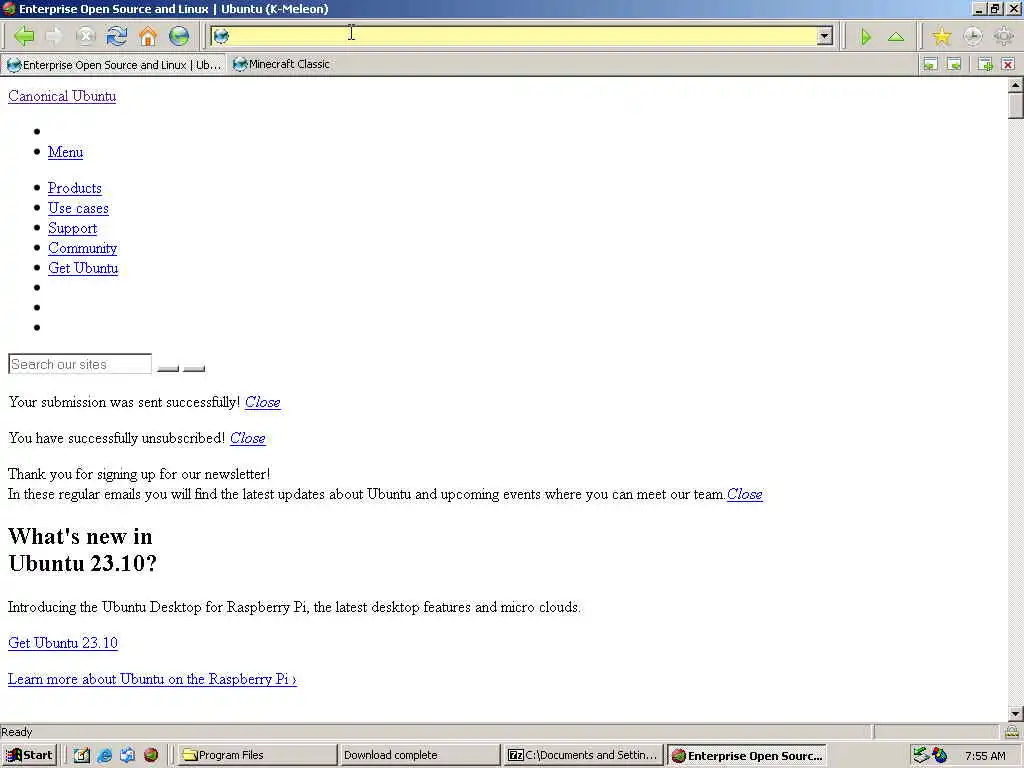Click the page scrollbar down arrow
This screenshot has height=768, width=1024.
tap(1016, 713)
